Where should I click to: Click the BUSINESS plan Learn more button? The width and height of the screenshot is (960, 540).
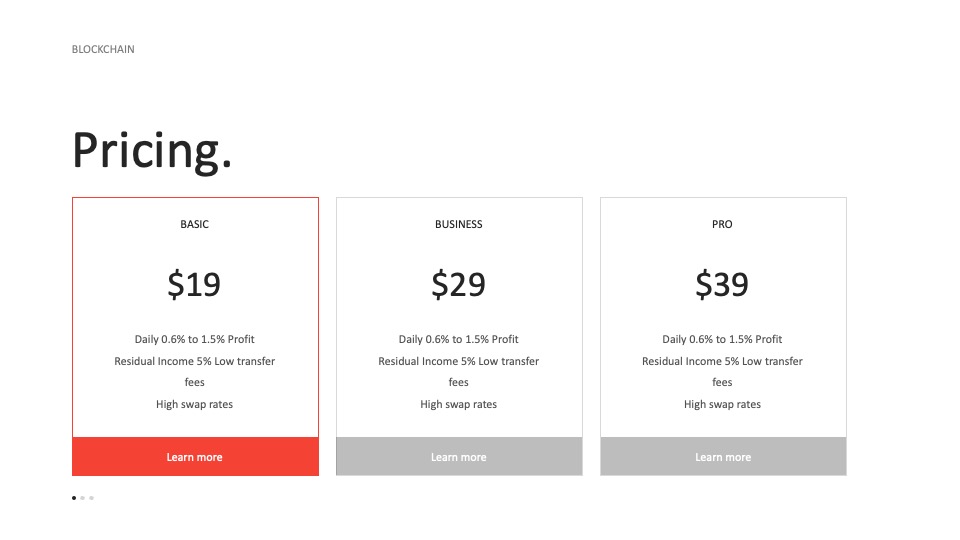[459, 457]
